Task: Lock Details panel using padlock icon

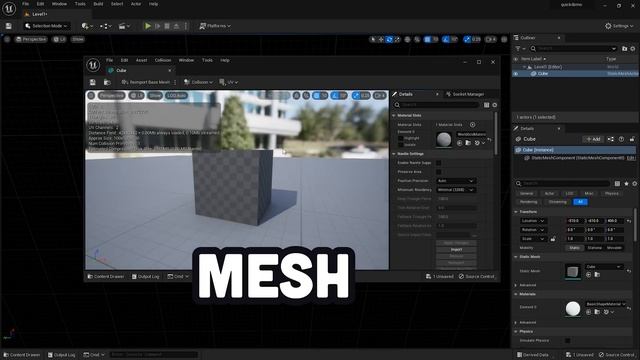Action: pos(632,139)
